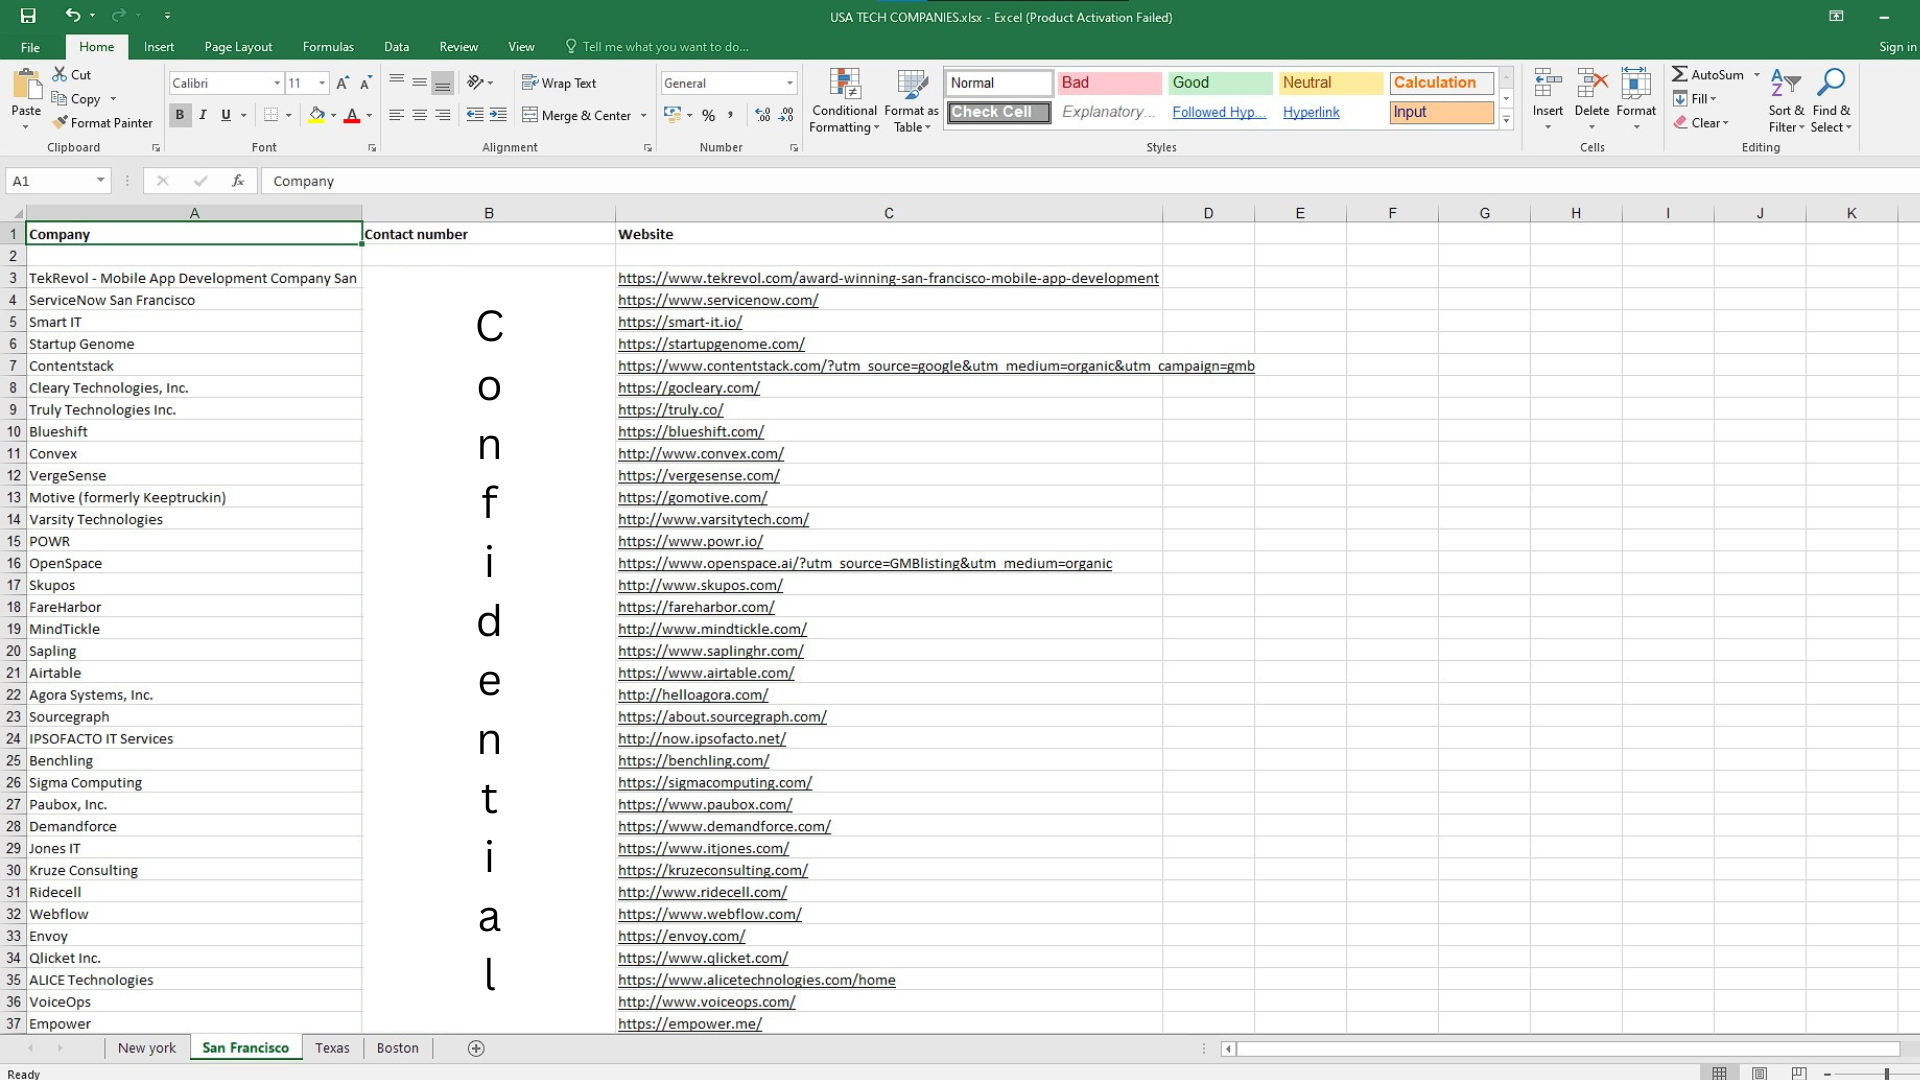Image resolution: width=1920 pixels, height=1080 pixels.
Task: Expand the Number Format dropdown
Action: 790,83
